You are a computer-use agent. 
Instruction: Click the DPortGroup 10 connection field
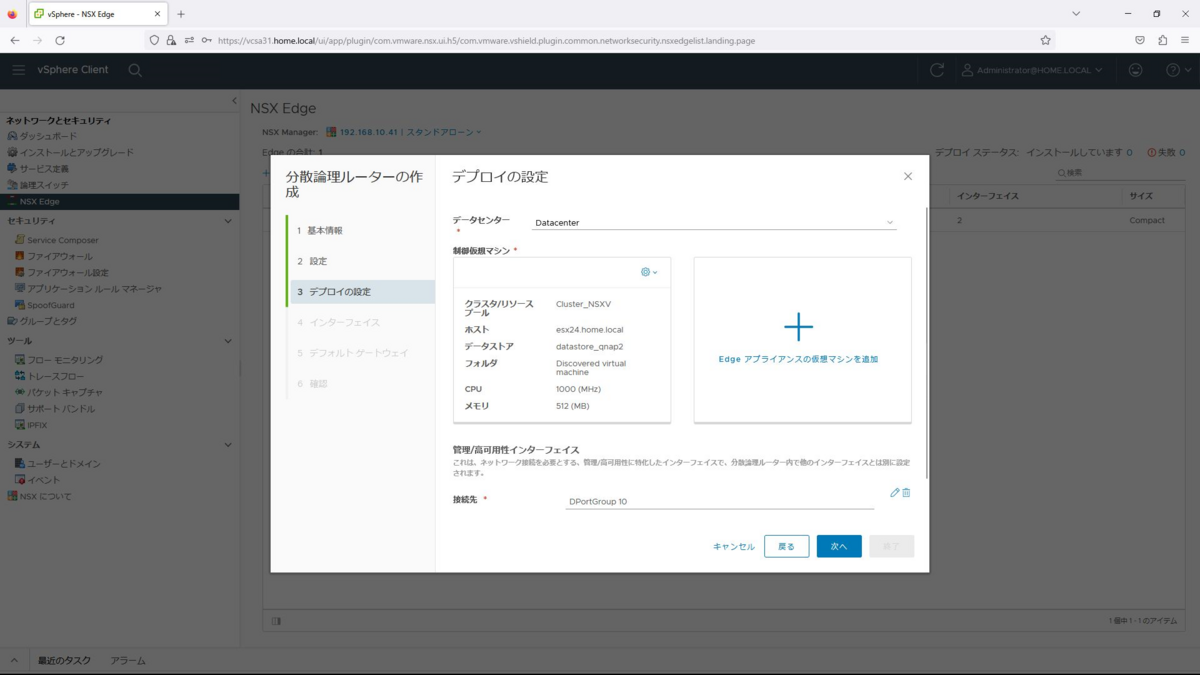coord(719,502)
